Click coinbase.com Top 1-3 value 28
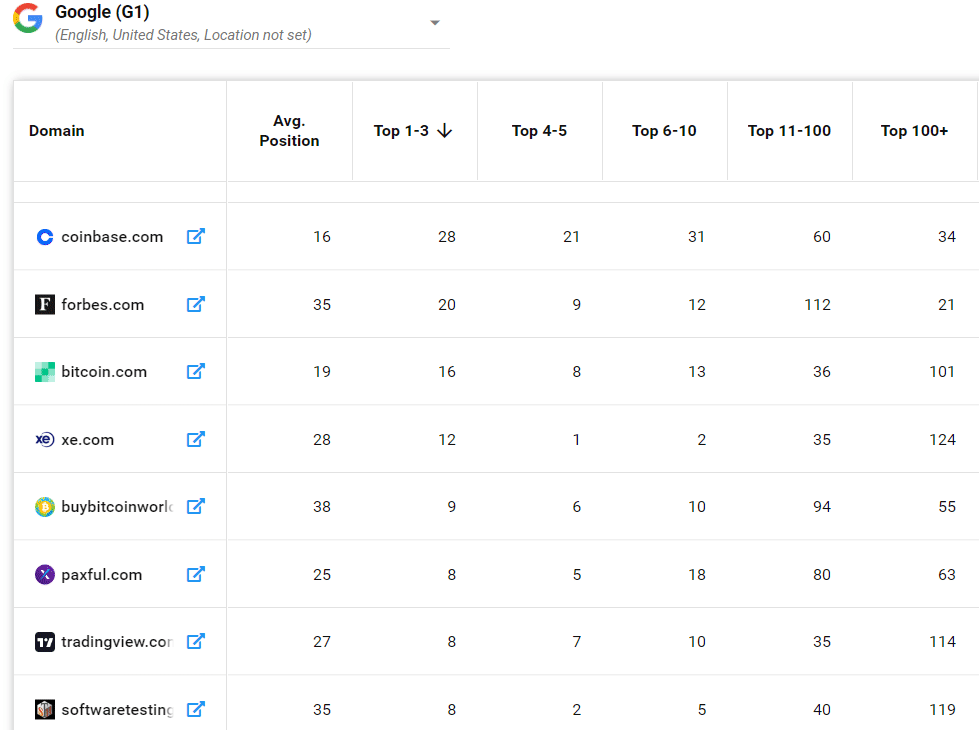The height and width of the screenshot is (730, 979). click(446, 237)
